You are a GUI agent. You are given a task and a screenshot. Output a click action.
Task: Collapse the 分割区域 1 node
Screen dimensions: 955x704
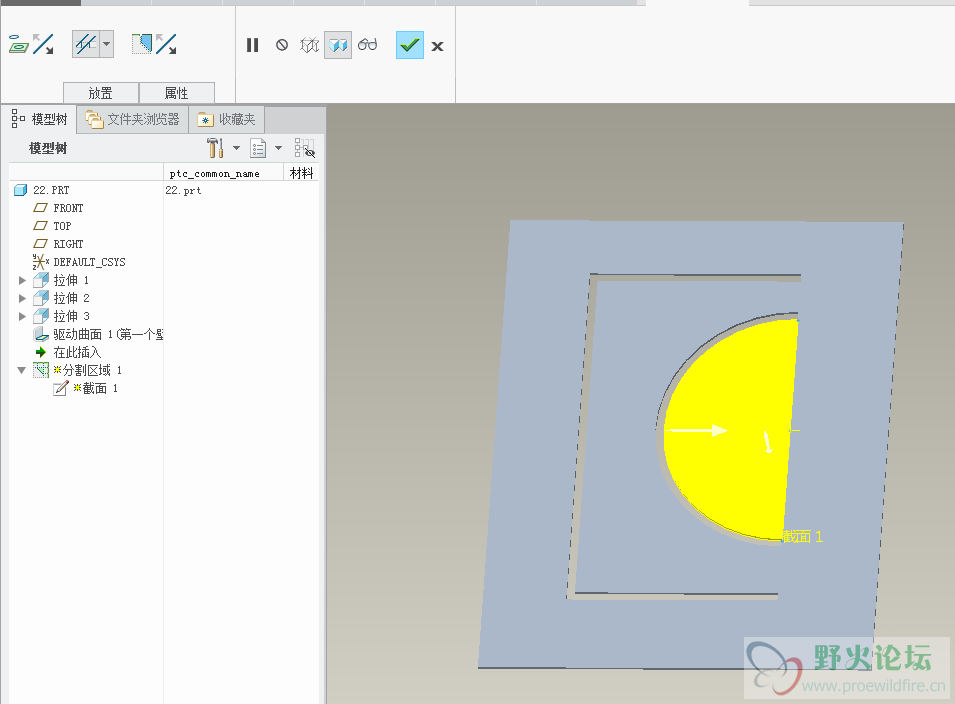(22, 370)
